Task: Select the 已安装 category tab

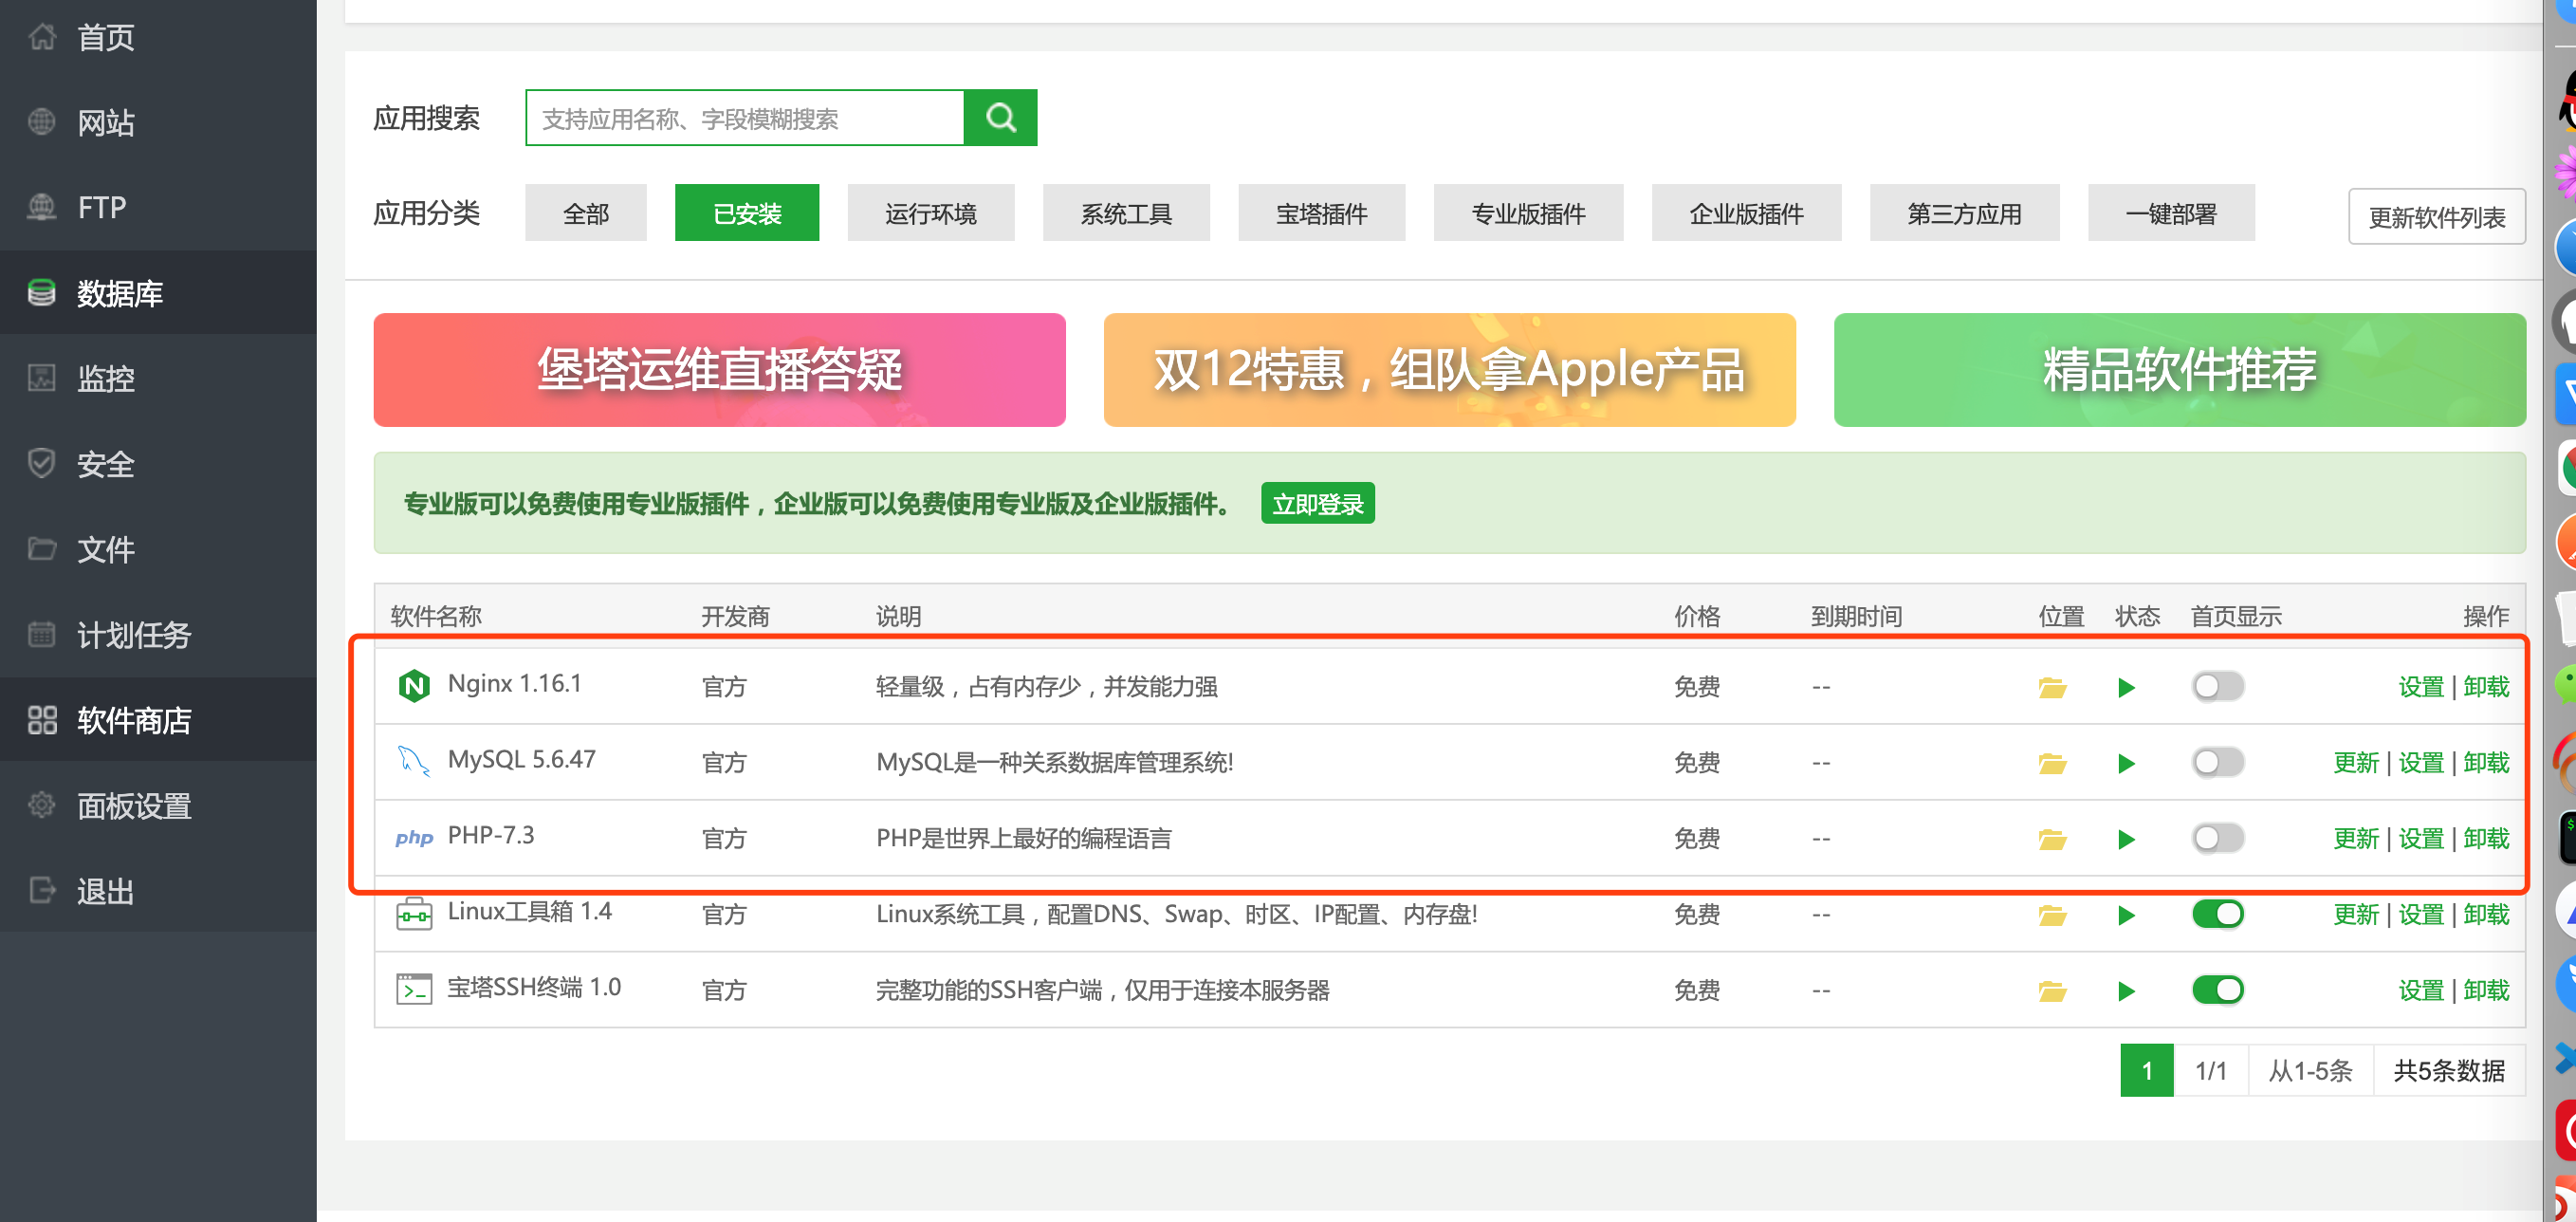Action: tap(747, 213)
